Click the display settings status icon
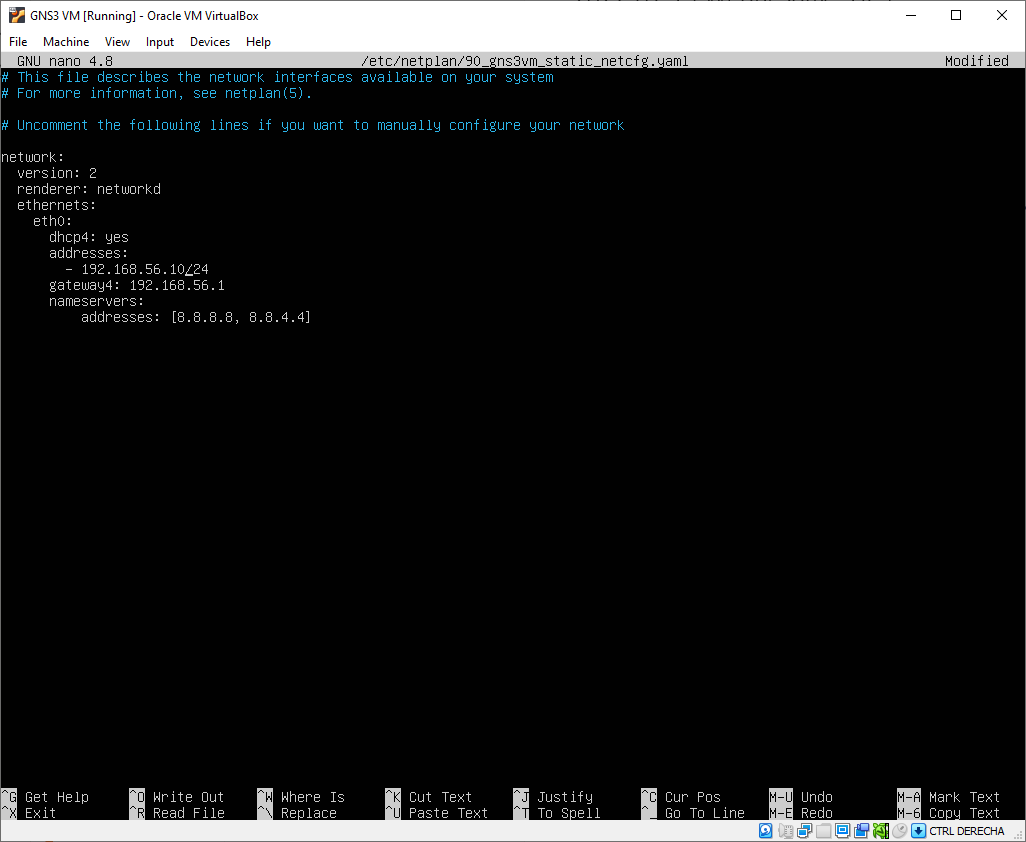Viewport: 1026px width, 842px height. pos(842,831)
